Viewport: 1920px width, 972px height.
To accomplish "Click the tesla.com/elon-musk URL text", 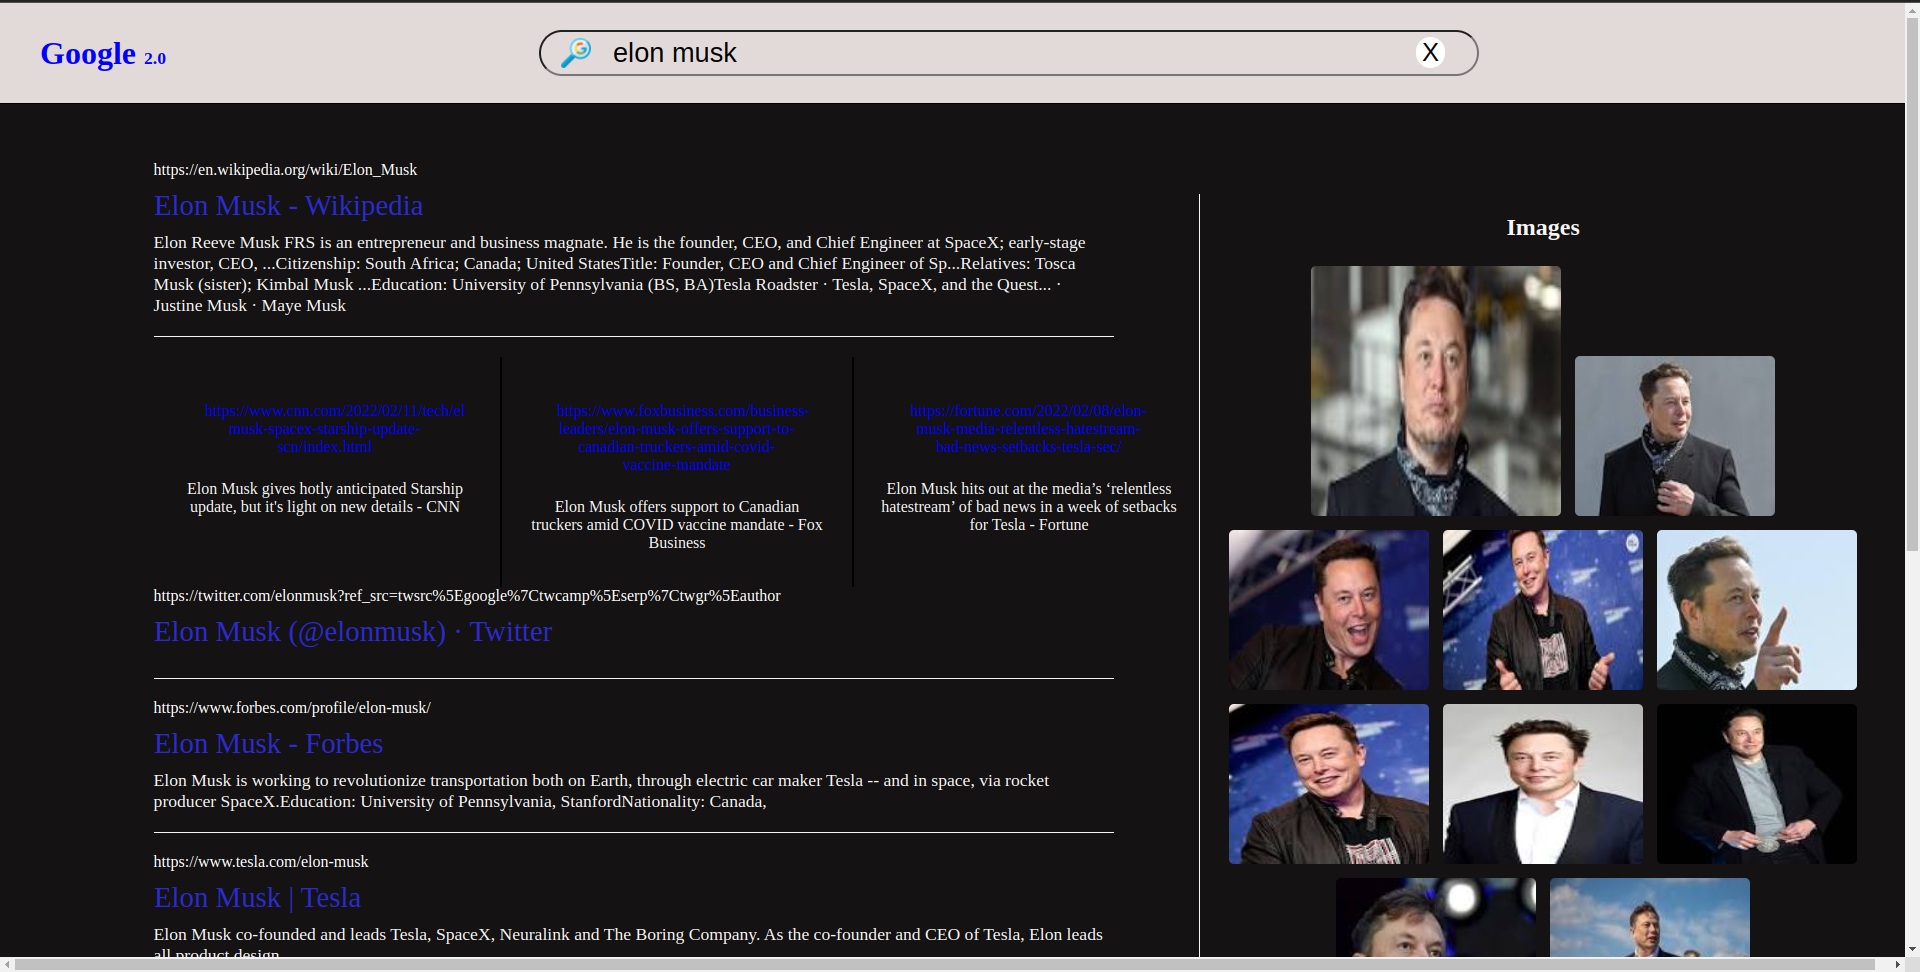I will point(261,862).
